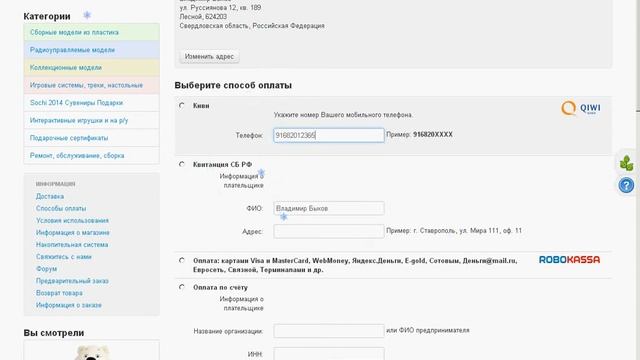640x360 pixels.
Task: Open the Форум link
Action: tap(47, 269)
